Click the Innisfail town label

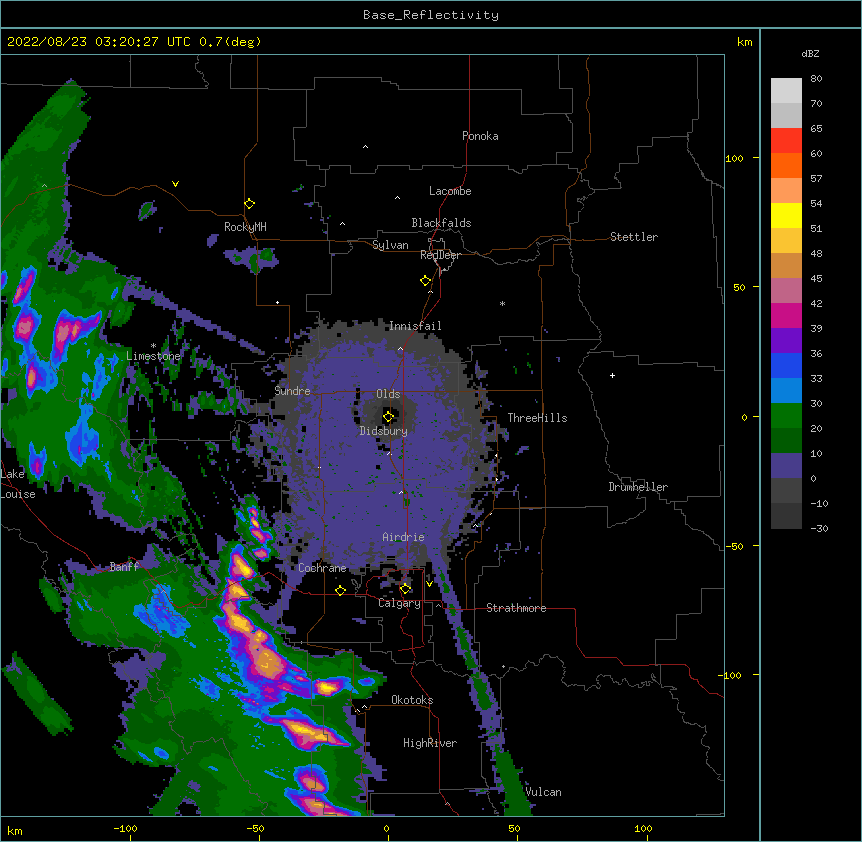[x=415, y=326]
